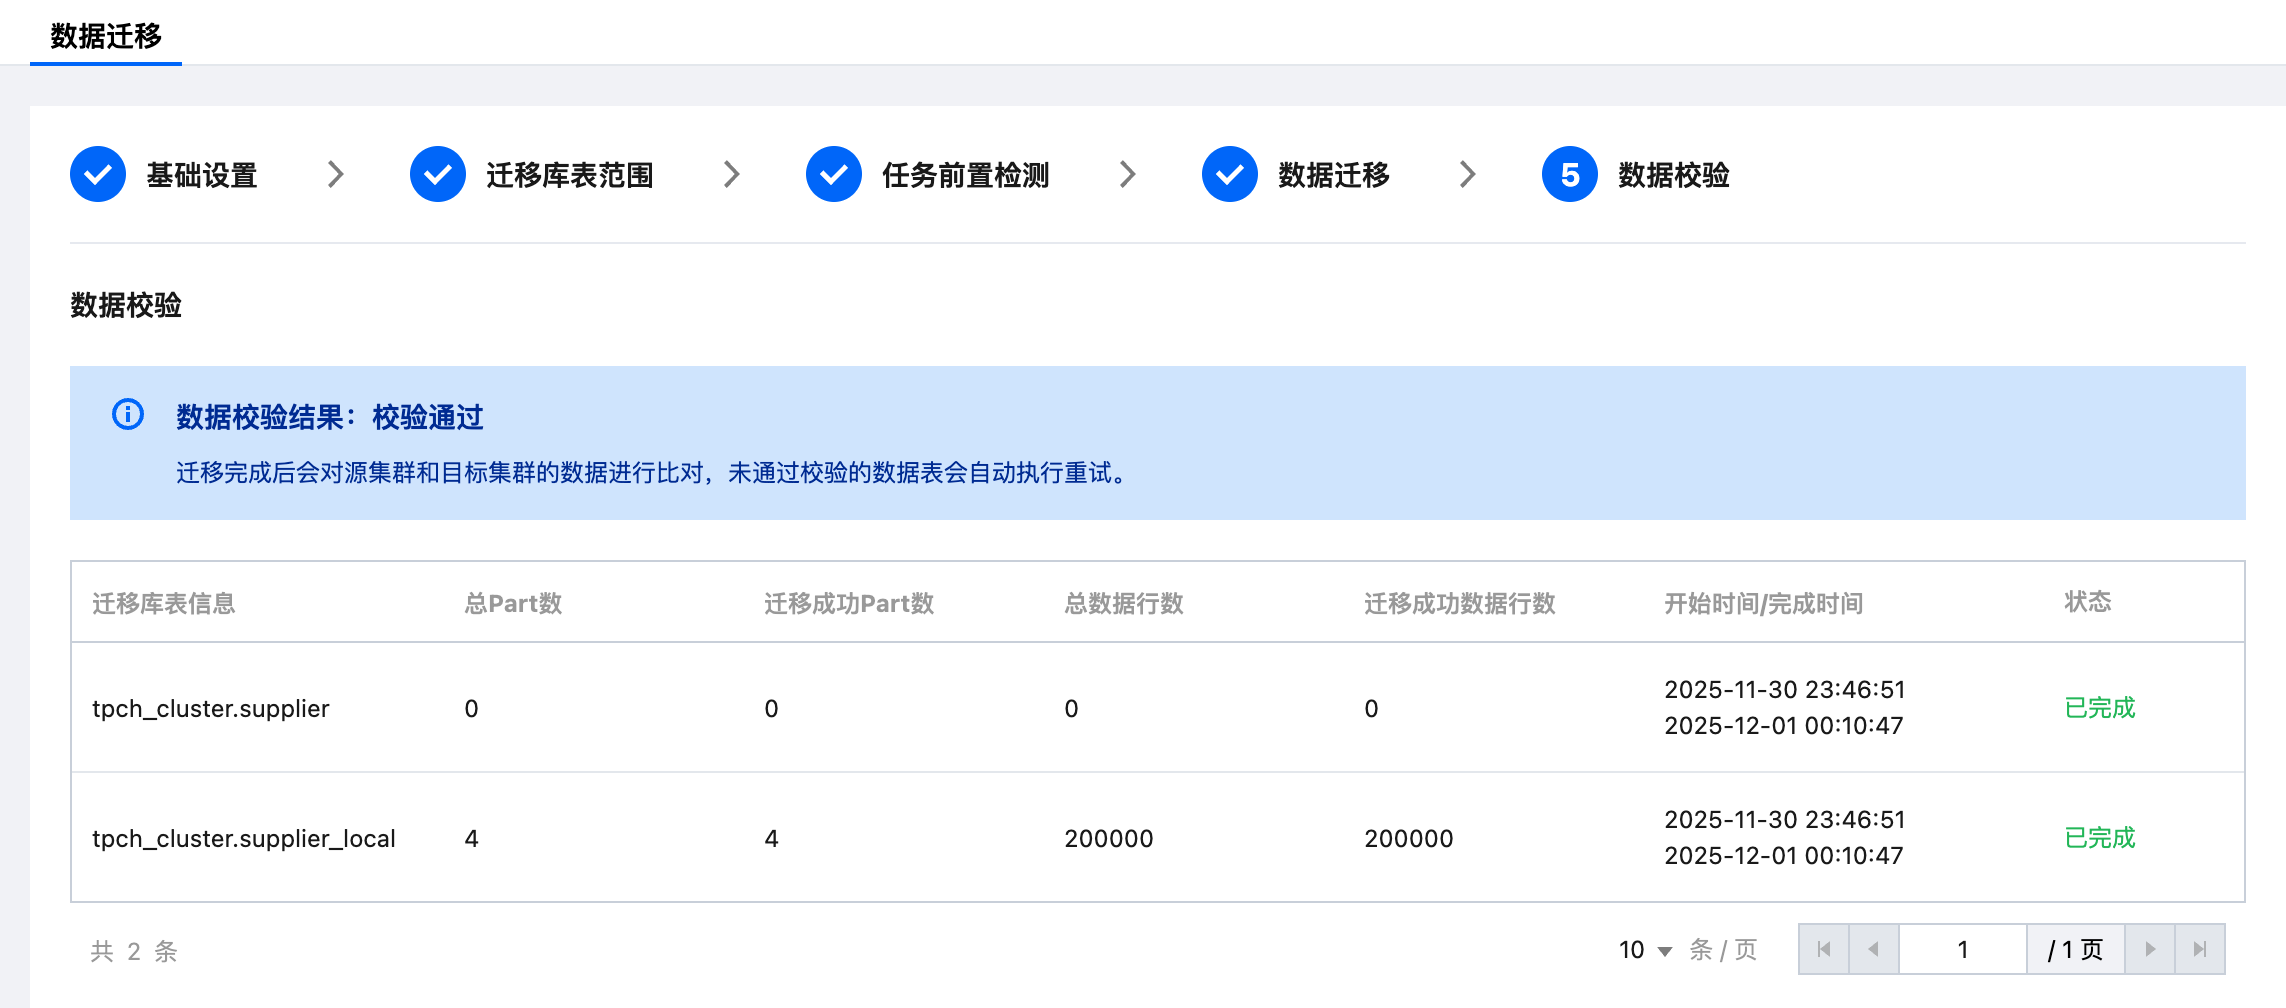Click the chevron before 数据校验 step
The width and height of the screenshot is (2286, 1008).
click(1468, 175)
